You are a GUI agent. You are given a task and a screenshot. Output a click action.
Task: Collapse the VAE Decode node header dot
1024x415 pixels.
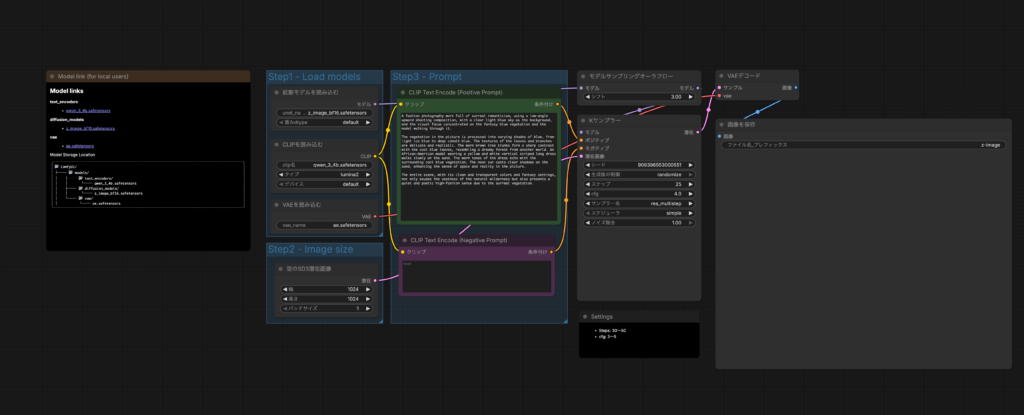[x=722, y=75]
